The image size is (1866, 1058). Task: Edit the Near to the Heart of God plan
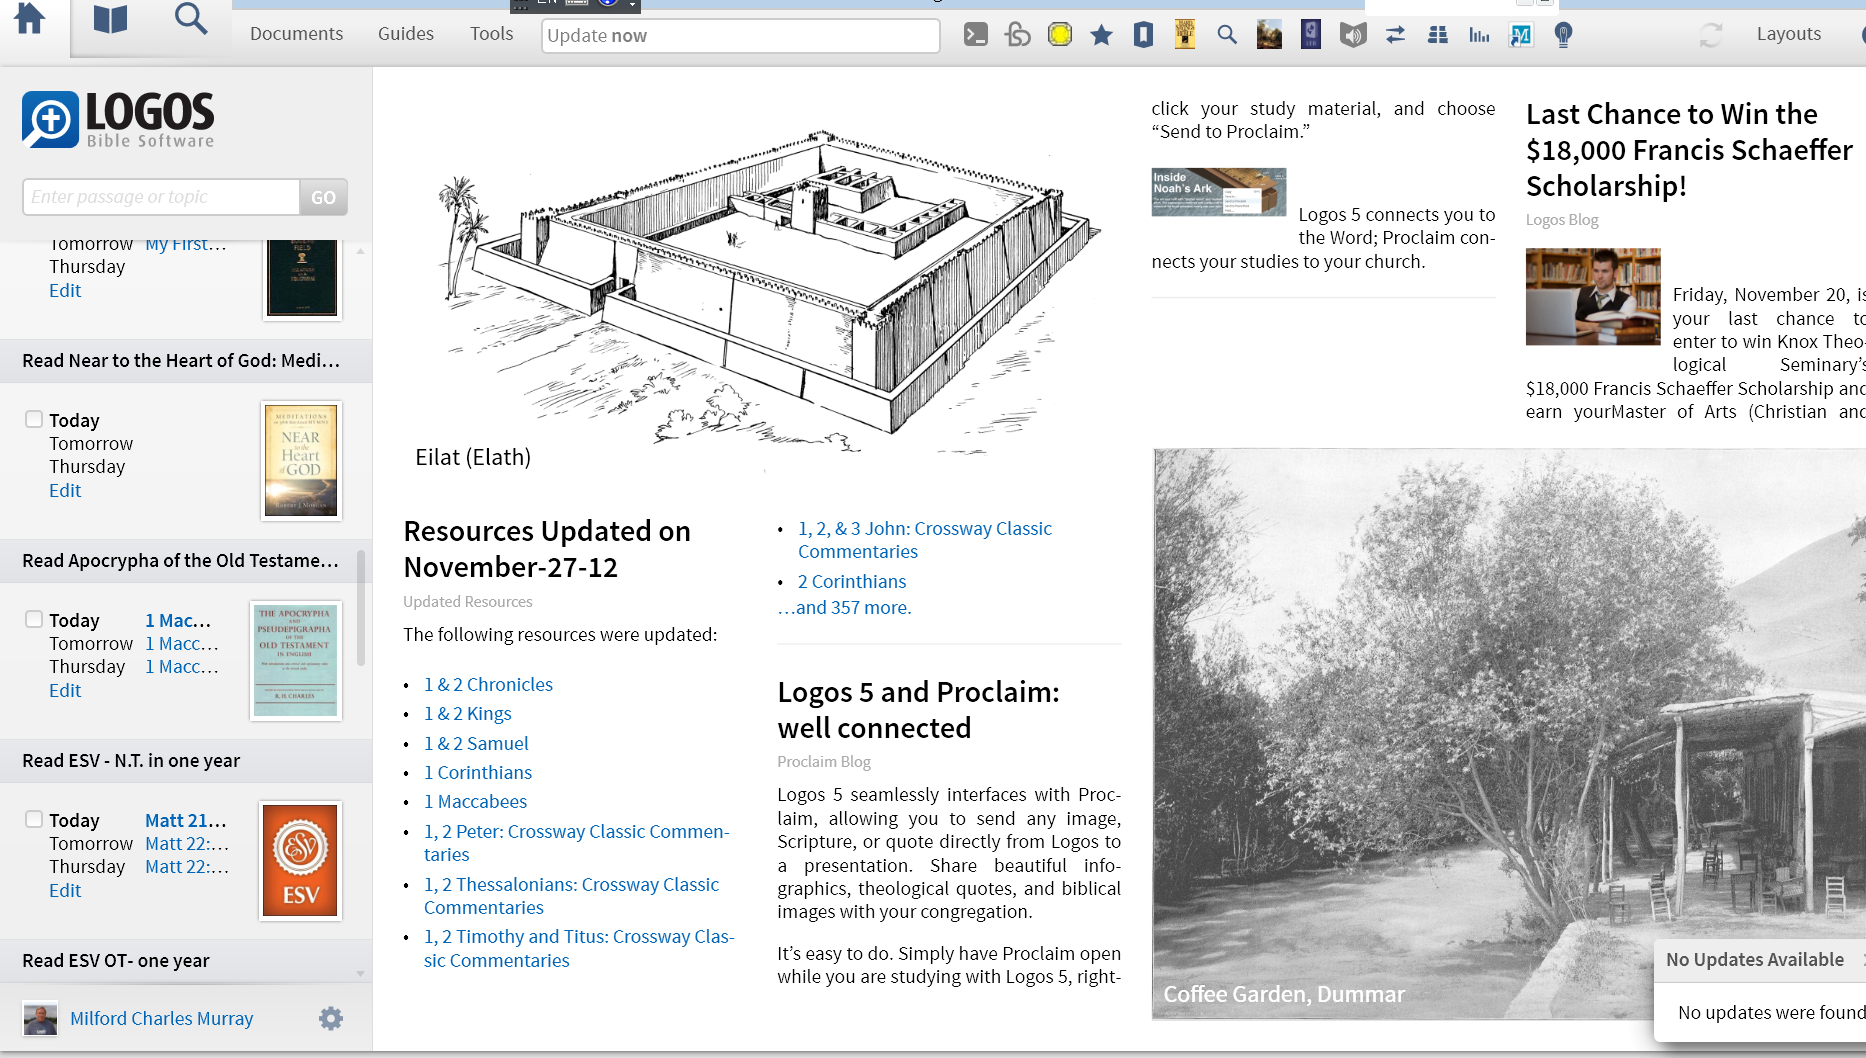[x=65, y=490]
